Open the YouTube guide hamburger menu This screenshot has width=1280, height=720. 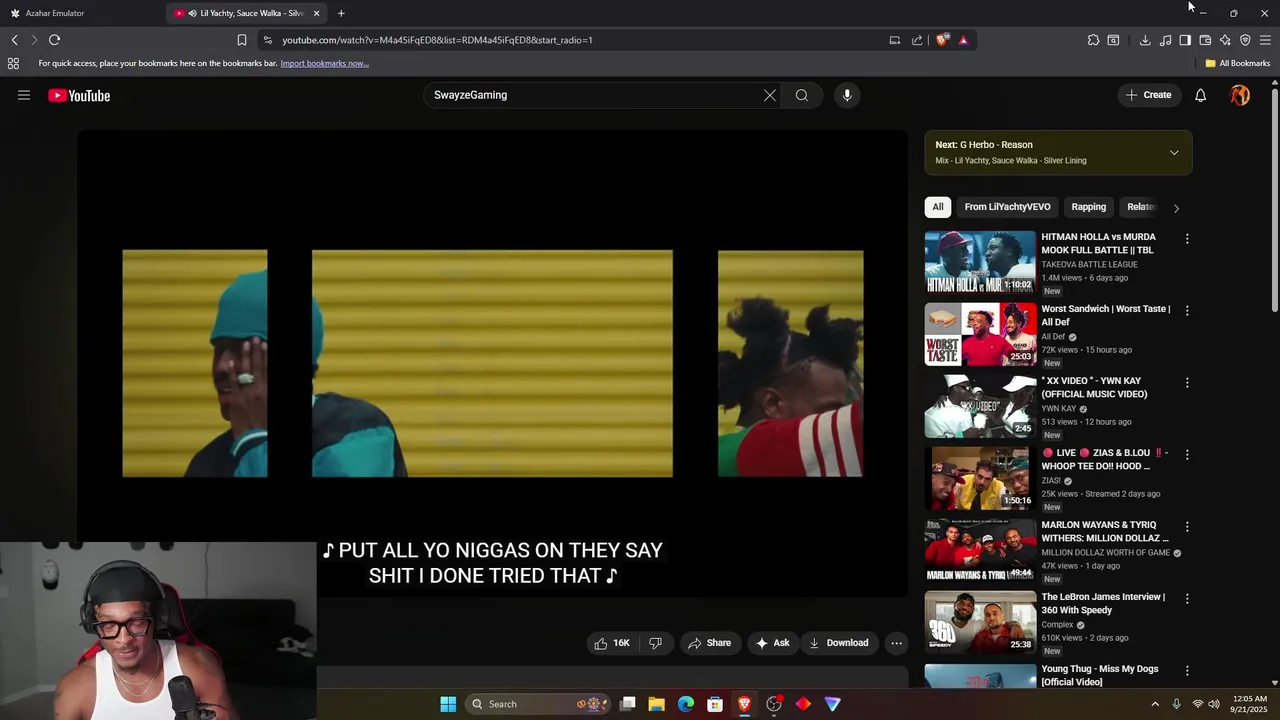(24, 95)
